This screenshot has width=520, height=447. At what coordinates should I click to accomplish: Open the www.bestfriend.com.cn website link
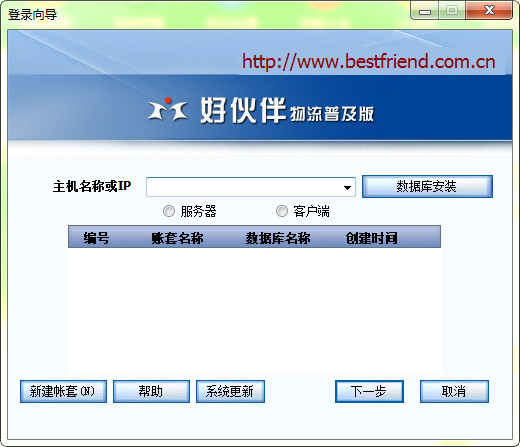coord(369,62)
